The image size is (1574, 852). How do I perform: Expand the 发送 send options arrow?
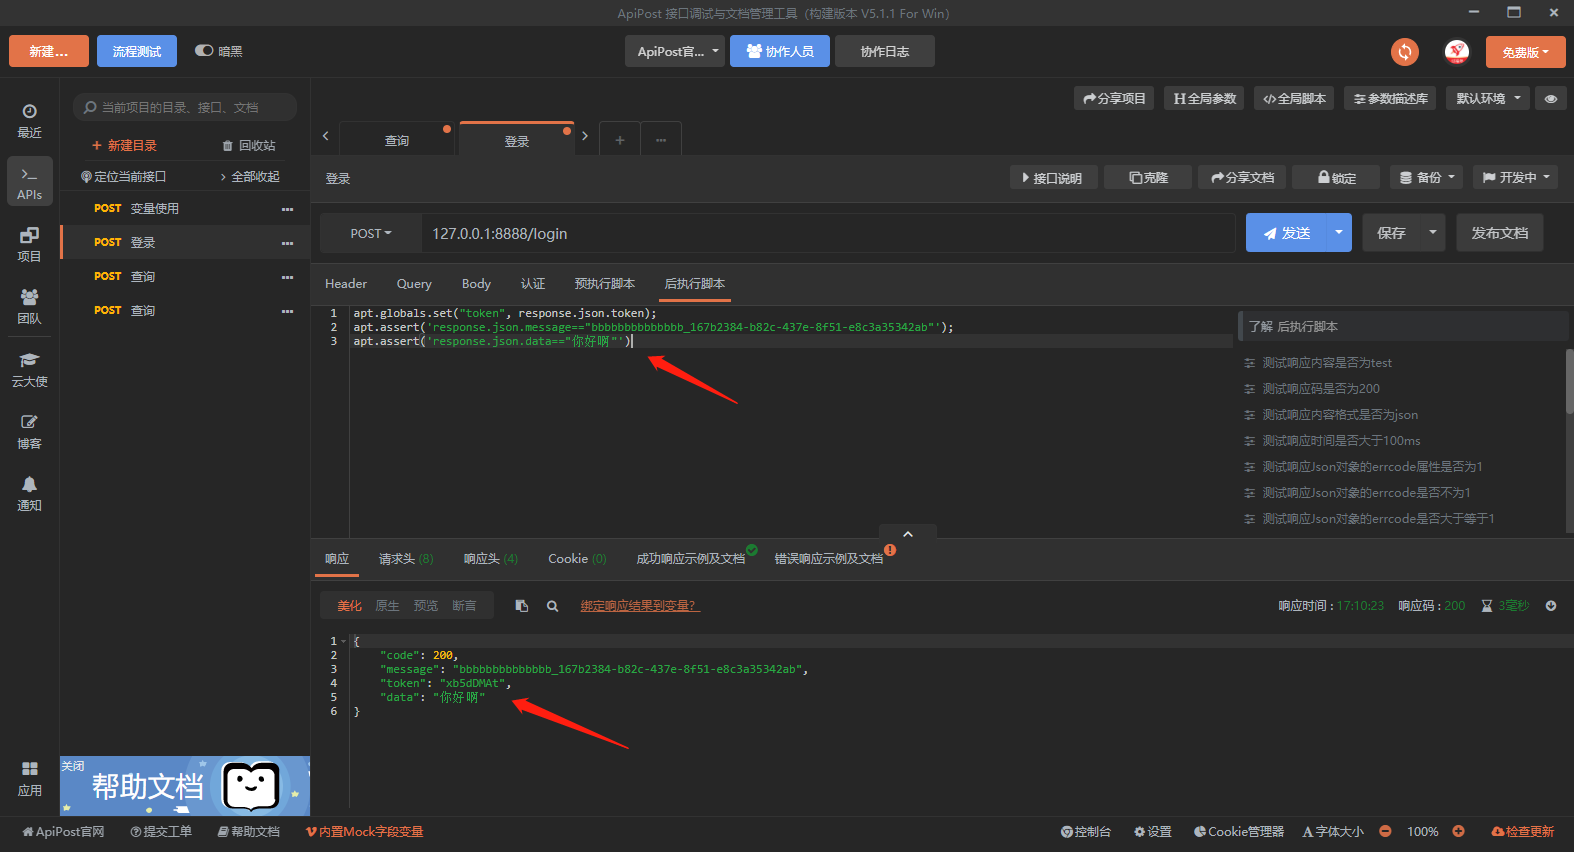(x=1339, y=232)
